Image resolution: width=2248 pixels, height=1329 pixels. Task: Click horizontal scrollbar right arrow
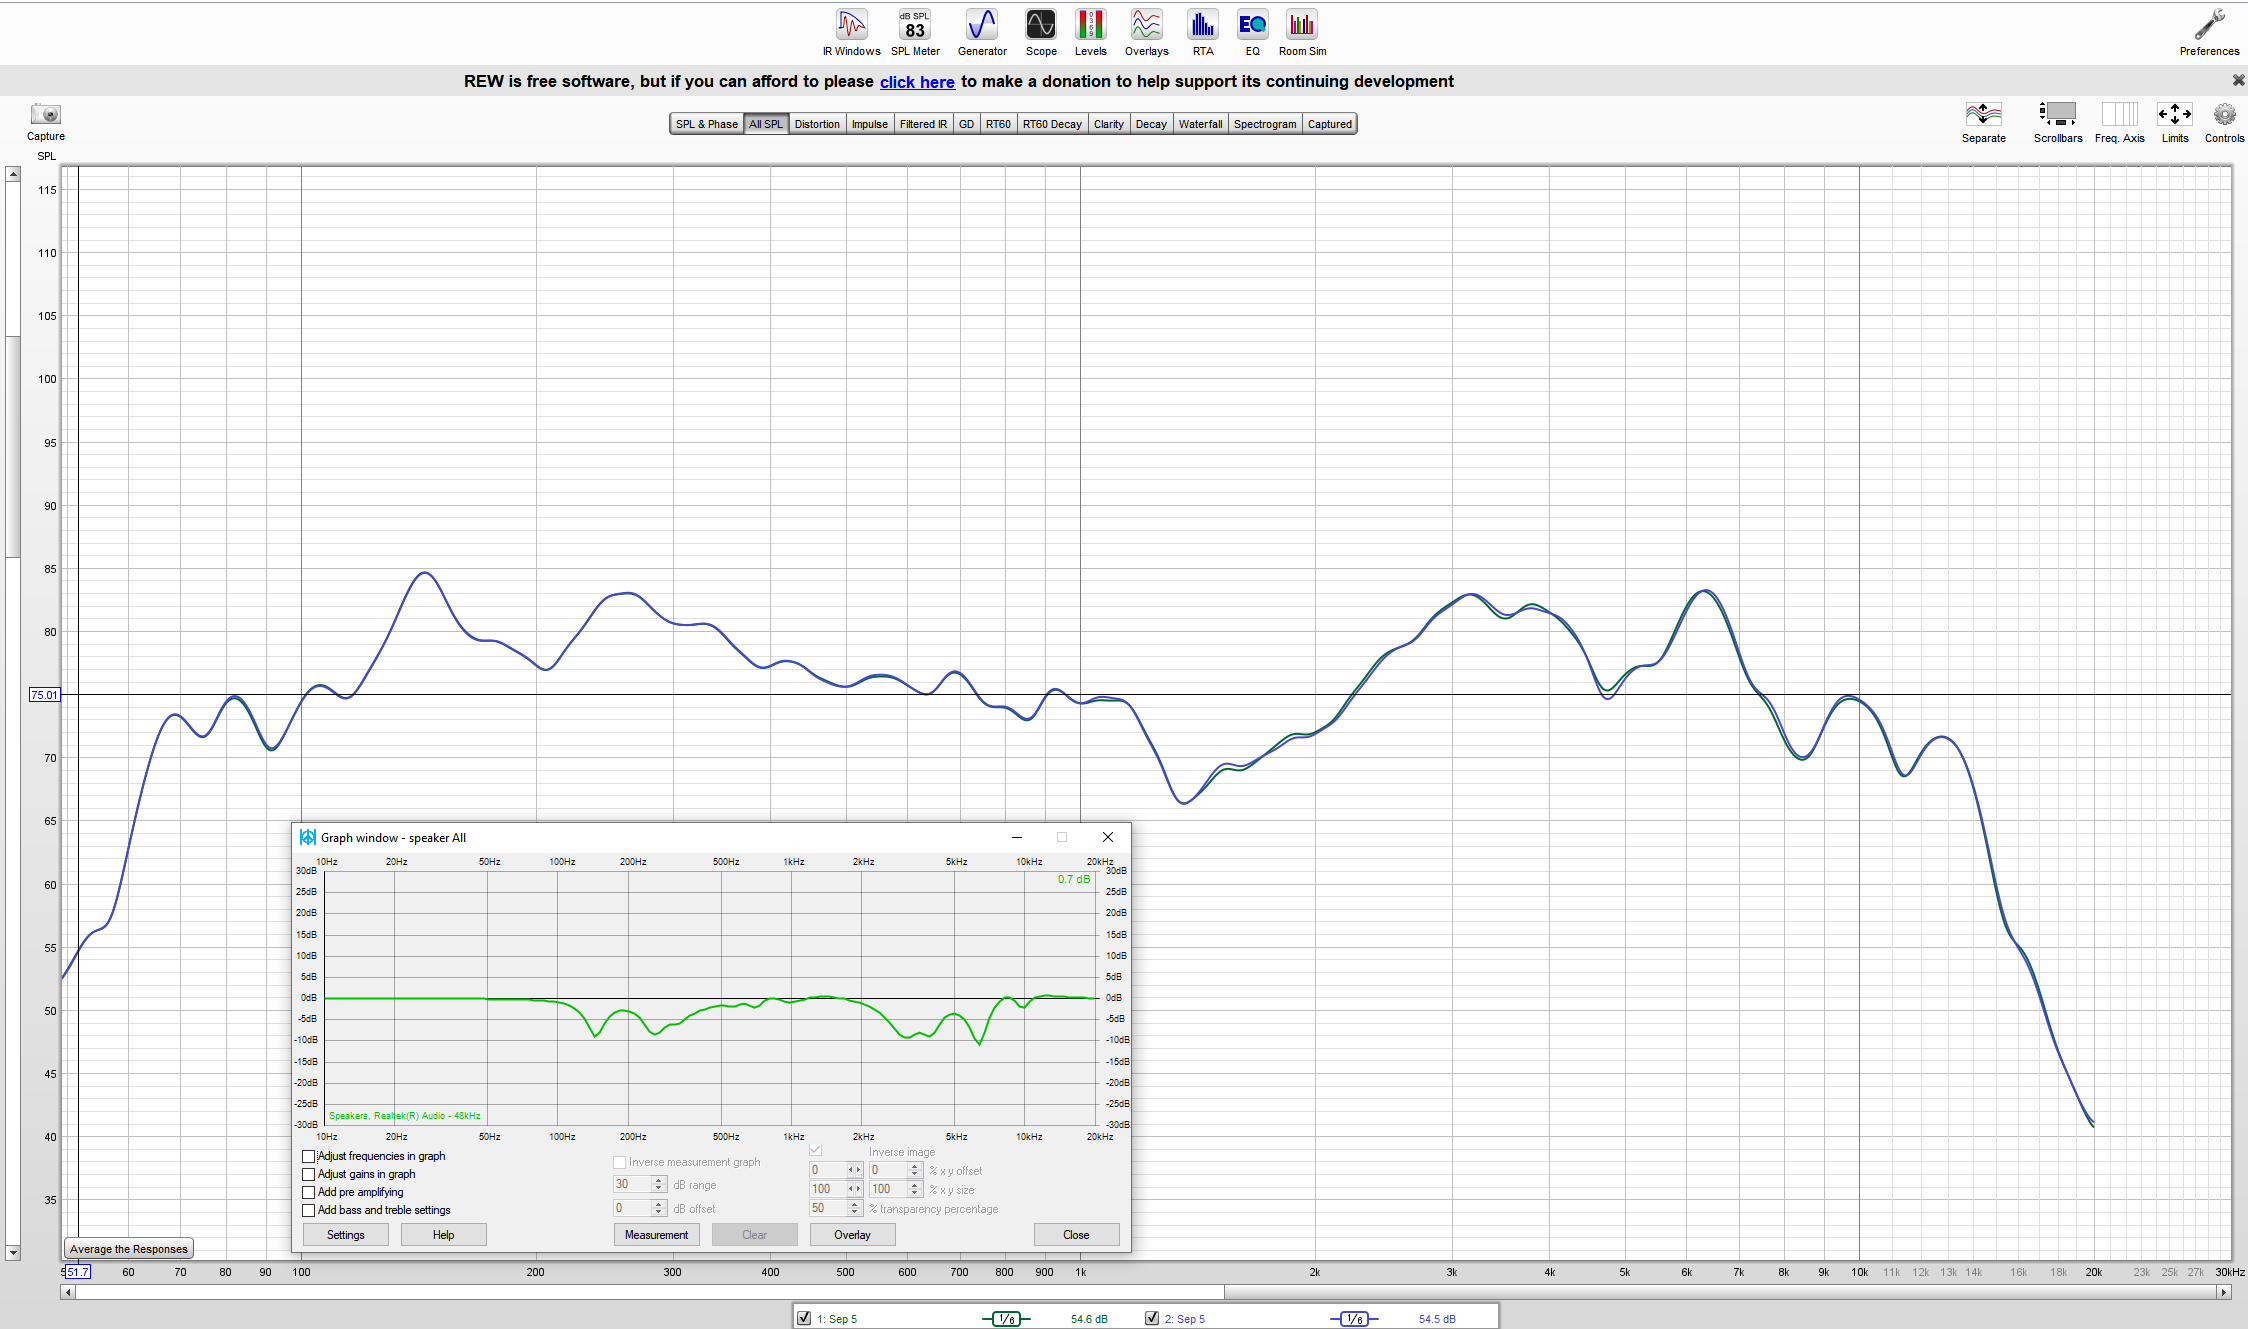coord(2224,1292)
